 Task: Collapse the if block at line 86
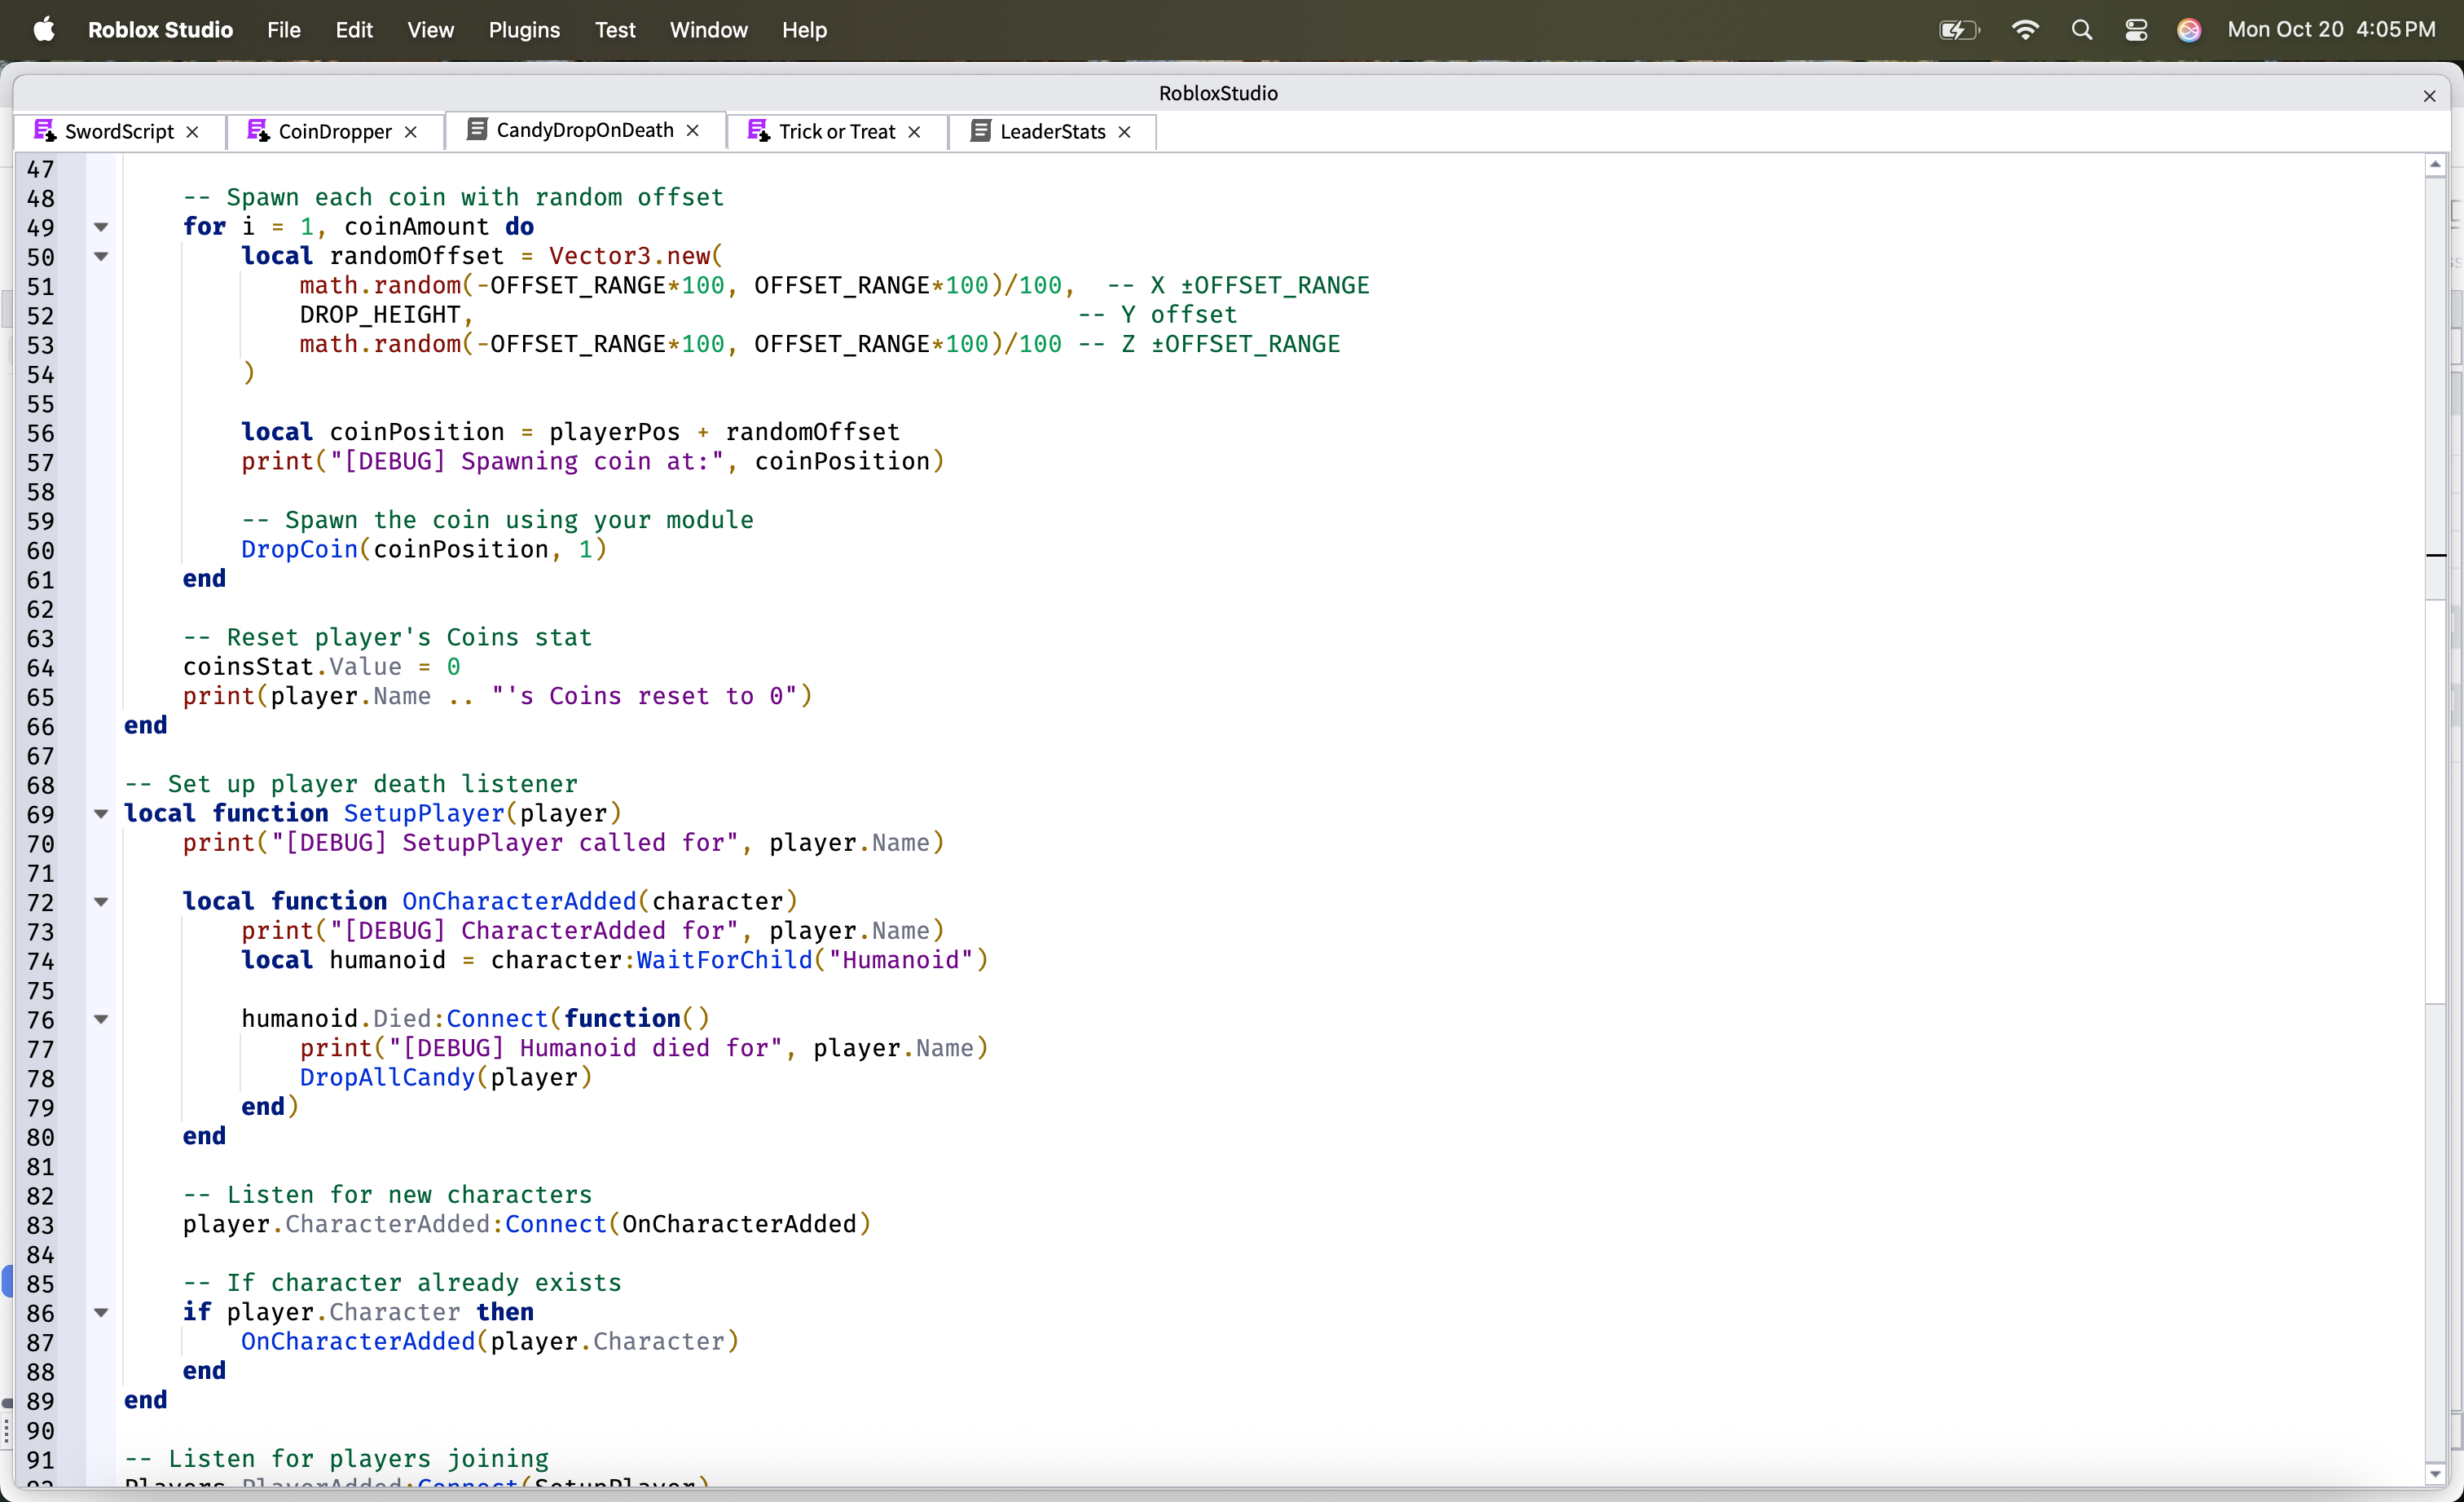coord(101,1312)
